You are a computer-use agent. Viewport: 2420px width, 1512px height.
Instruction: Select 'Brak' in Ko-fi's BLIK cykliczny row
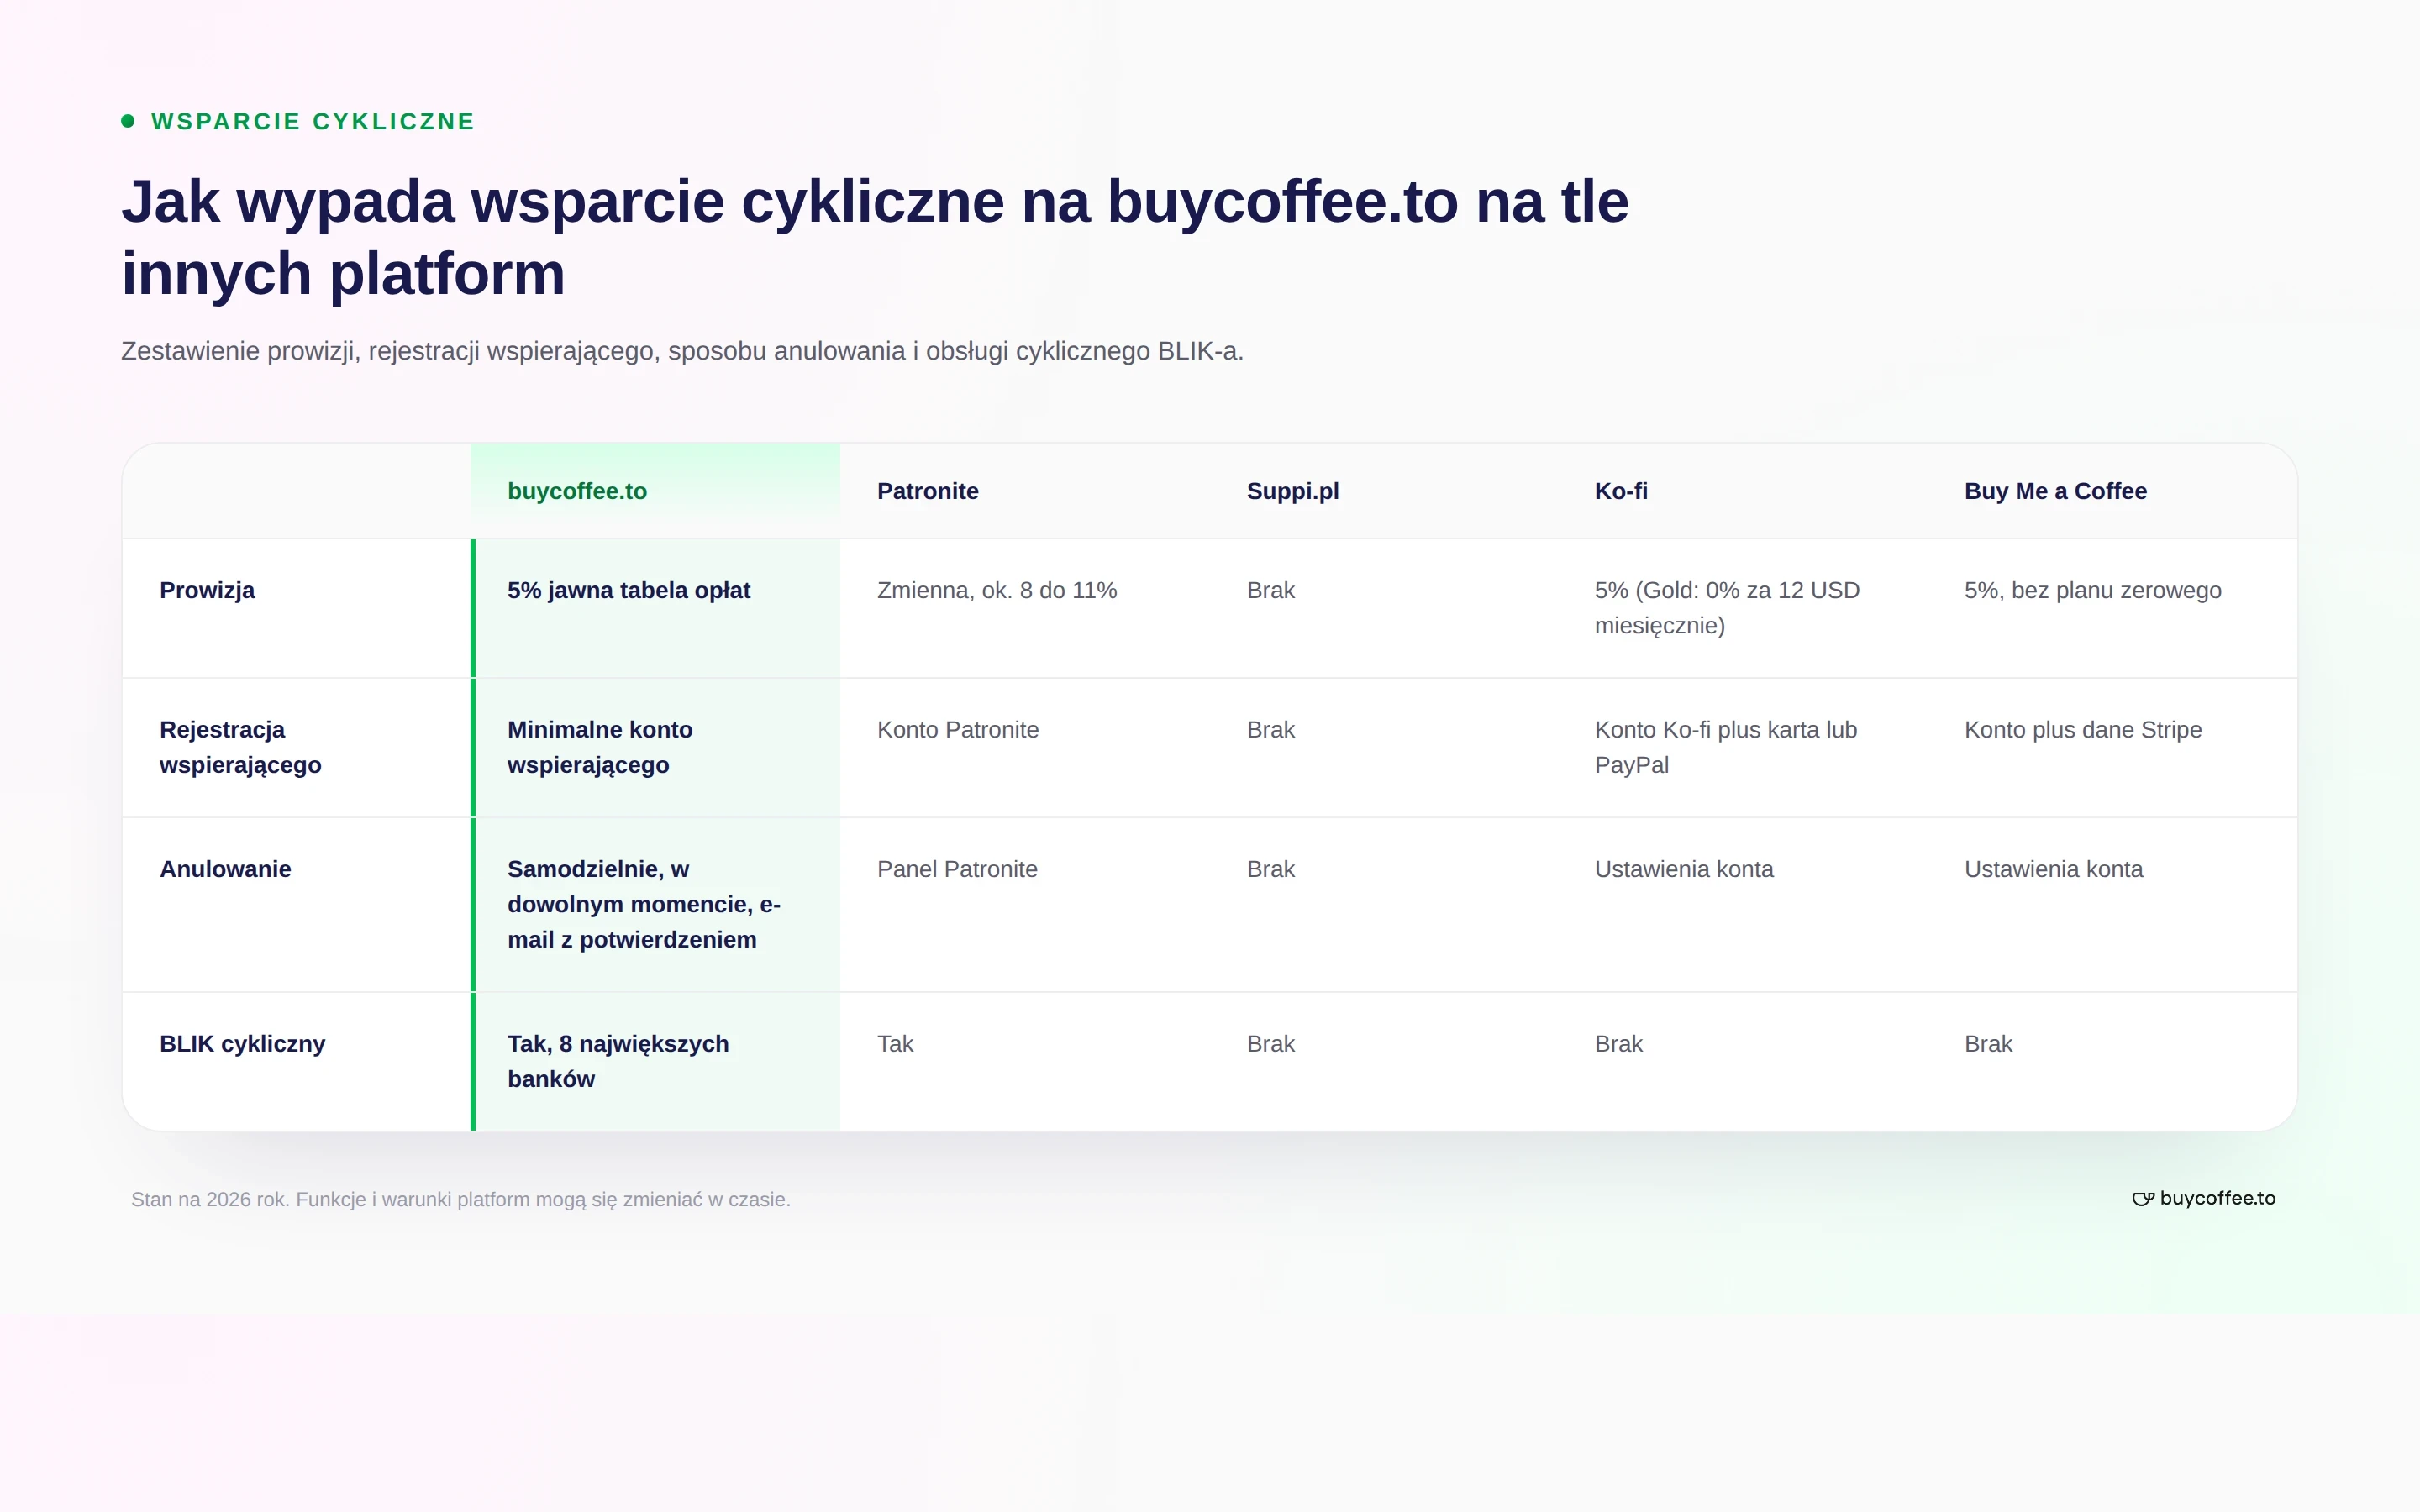tap(1619, 1044)
